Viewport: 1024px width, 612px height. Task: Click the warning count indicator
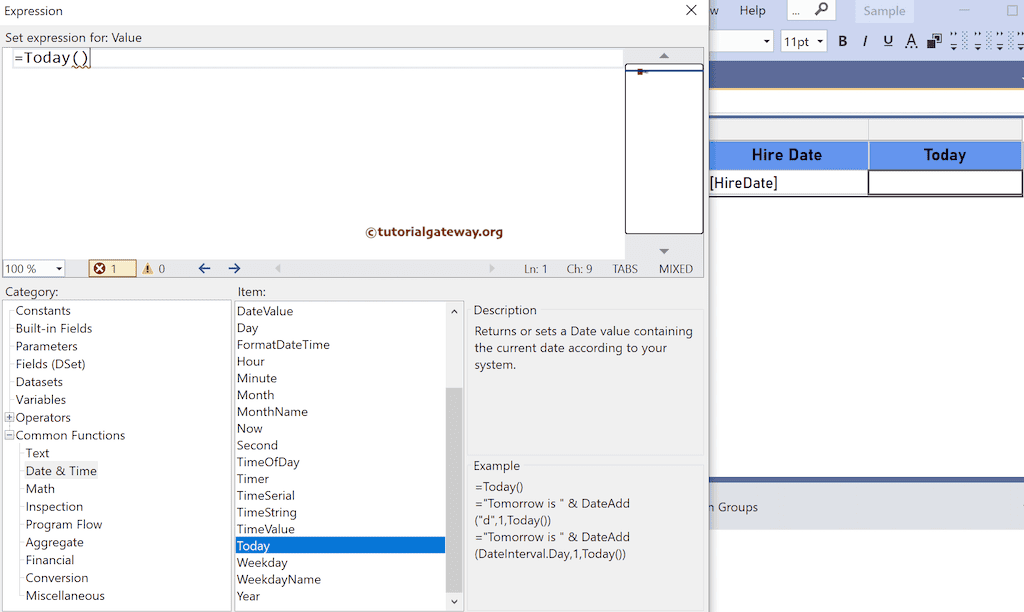(155, 268)
